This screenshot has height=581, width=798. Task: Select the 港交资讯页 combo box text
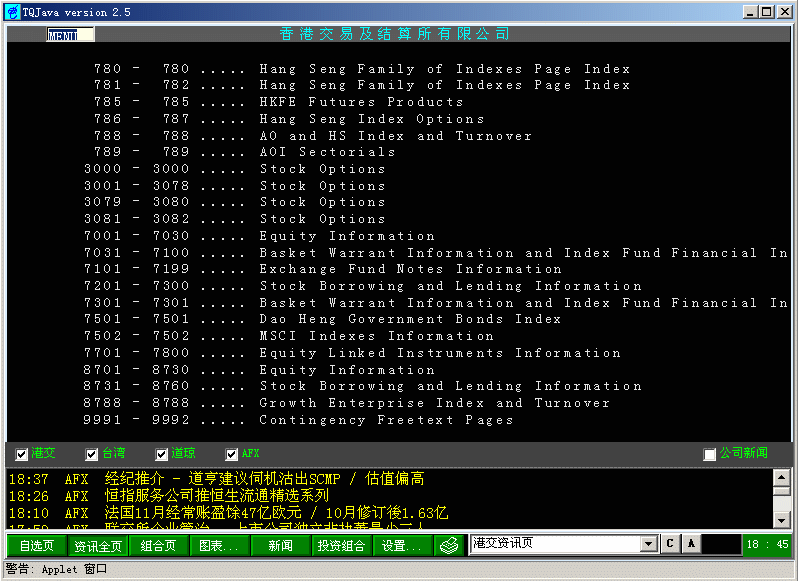[555, 543]
